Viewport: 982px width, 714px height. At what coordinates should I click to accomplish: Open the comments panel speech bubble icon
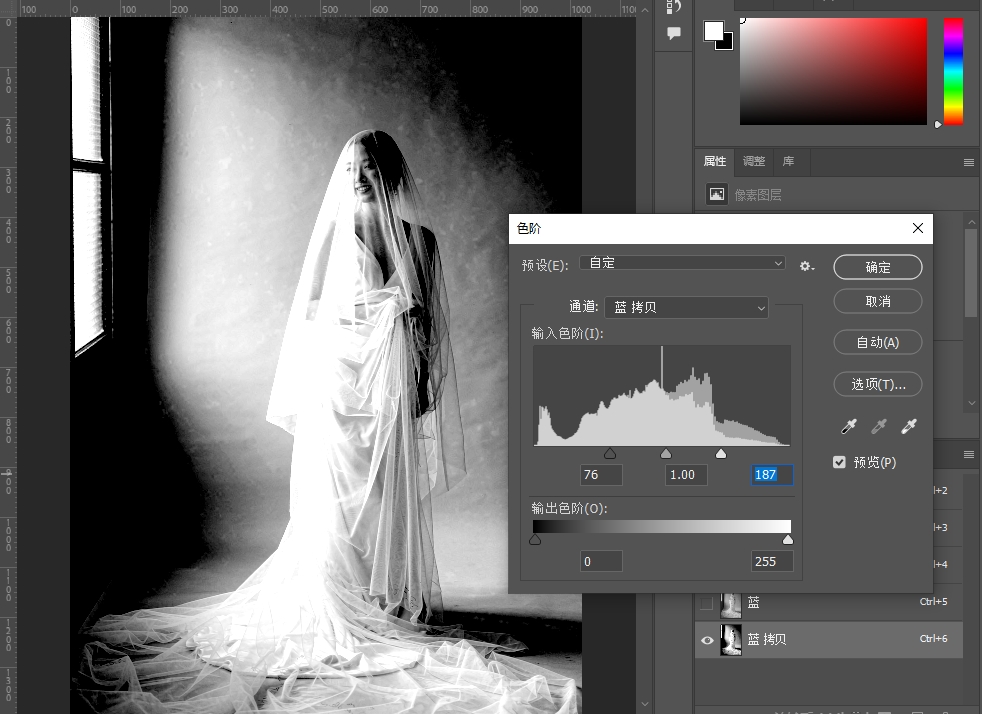[674, 33]
